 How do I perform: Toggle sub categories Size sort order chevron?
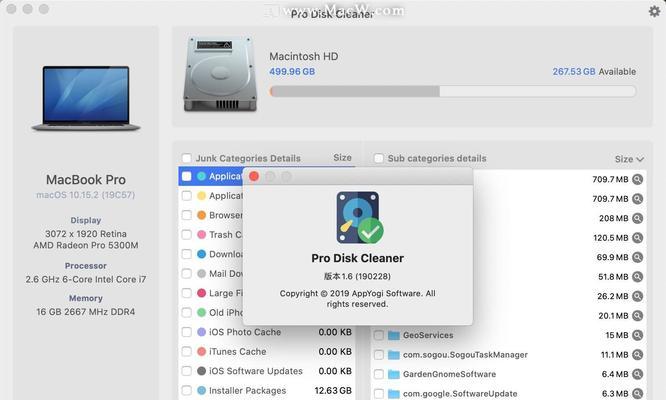[x=641, y=159]
